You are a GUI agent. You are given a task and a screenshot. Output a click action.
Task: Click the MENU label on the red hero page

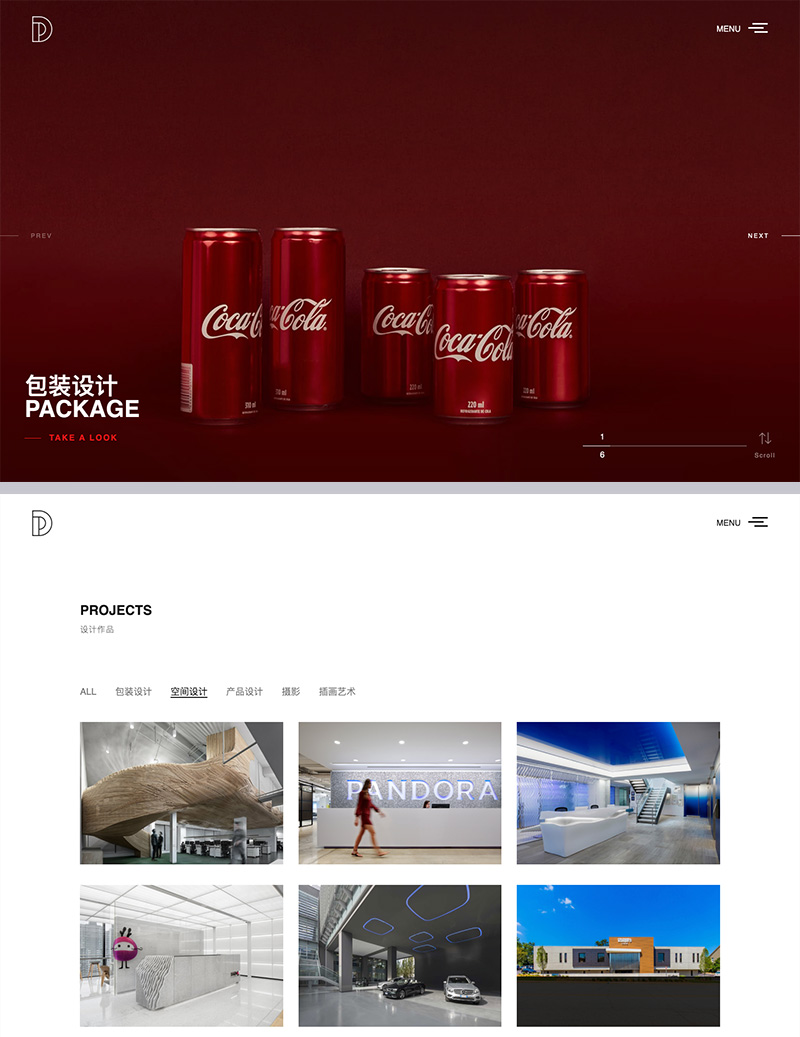pyautogui.click(x=728, y=29)
